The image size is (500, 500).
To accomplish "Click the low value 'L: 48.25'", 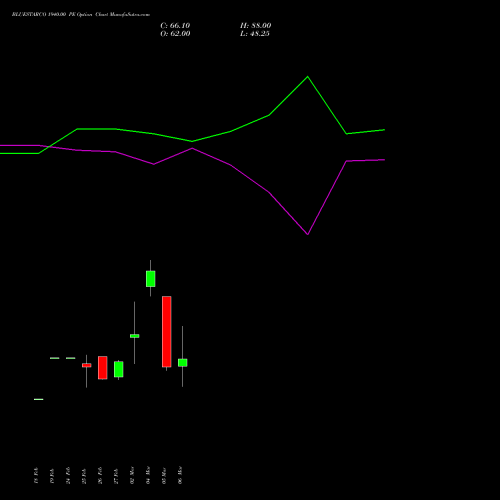I will coord(255,34).
